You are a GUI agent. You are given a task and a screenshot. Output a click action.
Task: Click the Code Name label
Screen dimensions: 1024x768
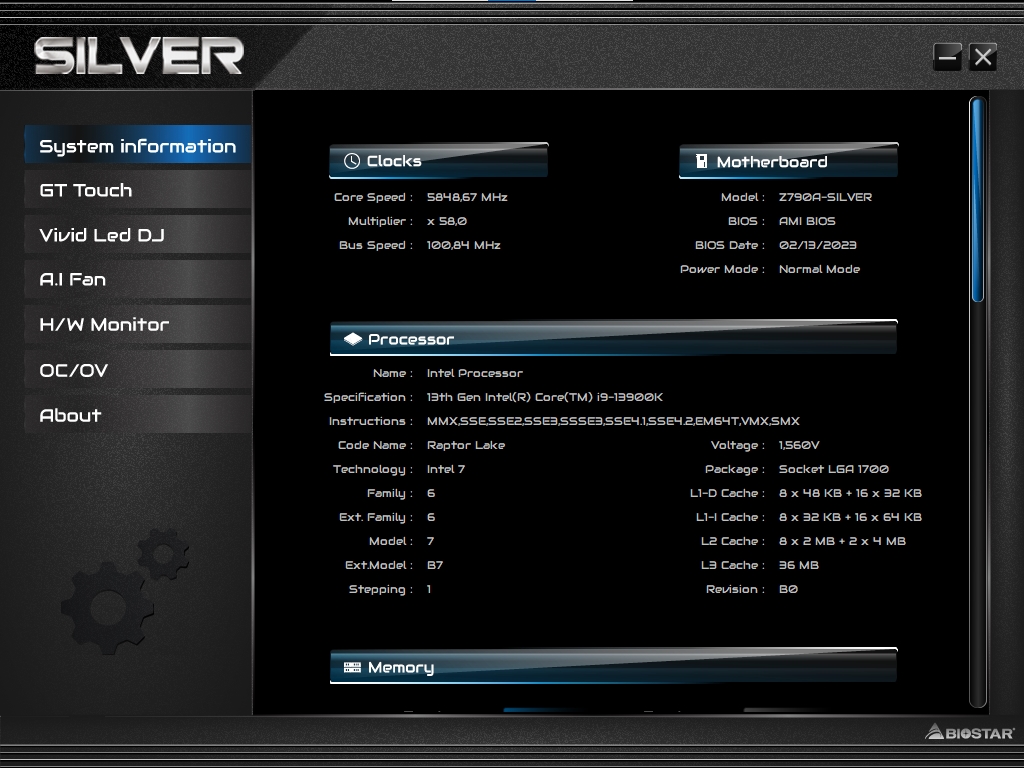[375, 445]
